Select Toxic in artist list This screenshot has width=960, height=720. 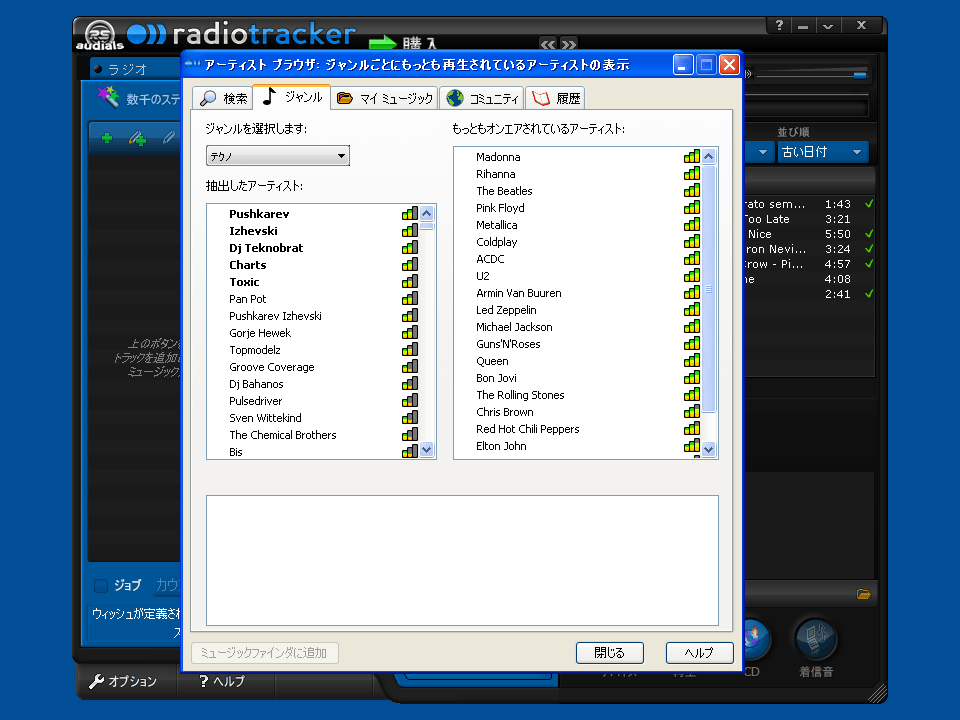point(244,282)
